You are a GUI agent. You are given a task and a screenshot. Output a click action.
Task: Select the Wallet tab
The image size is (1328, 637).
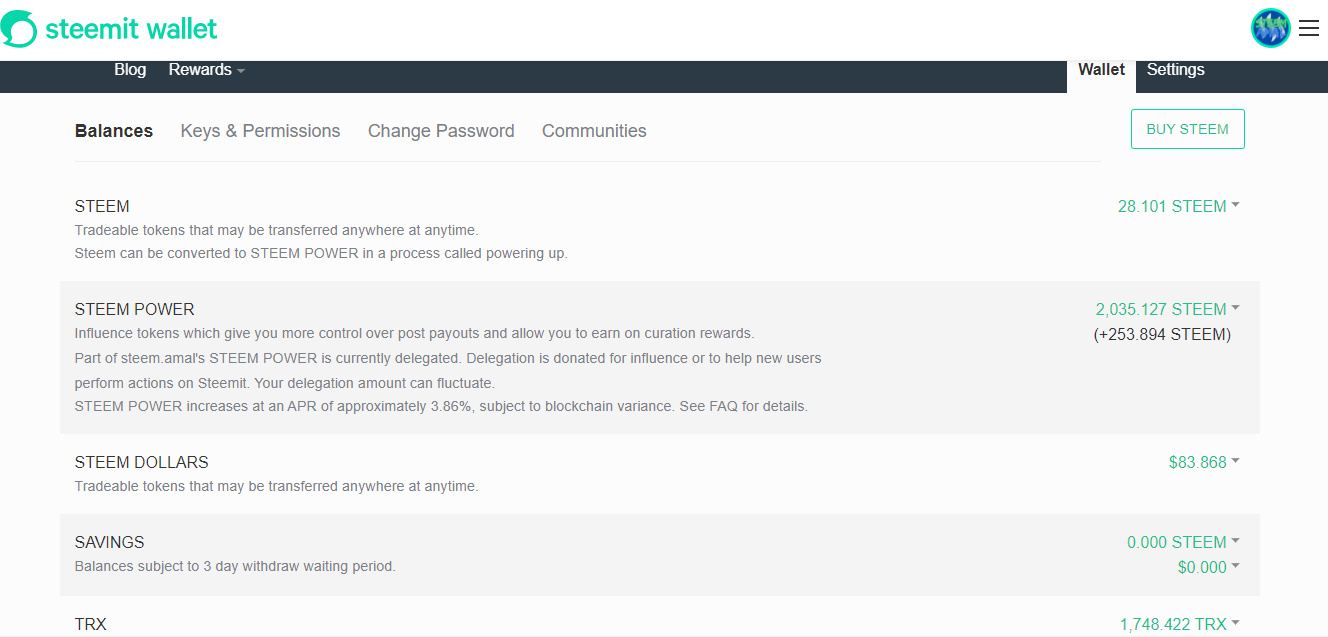coord(1101,70)
